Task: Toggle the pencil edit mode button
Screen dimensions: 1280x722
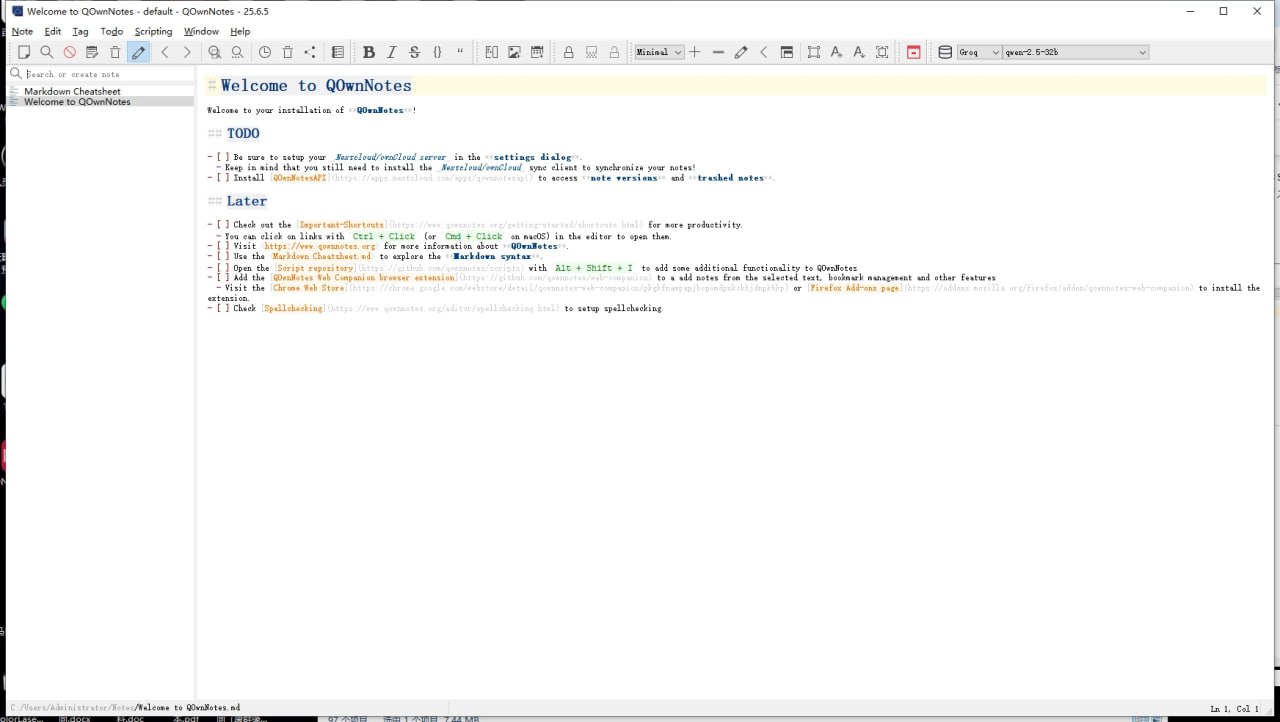Action: tap(139, 52)
